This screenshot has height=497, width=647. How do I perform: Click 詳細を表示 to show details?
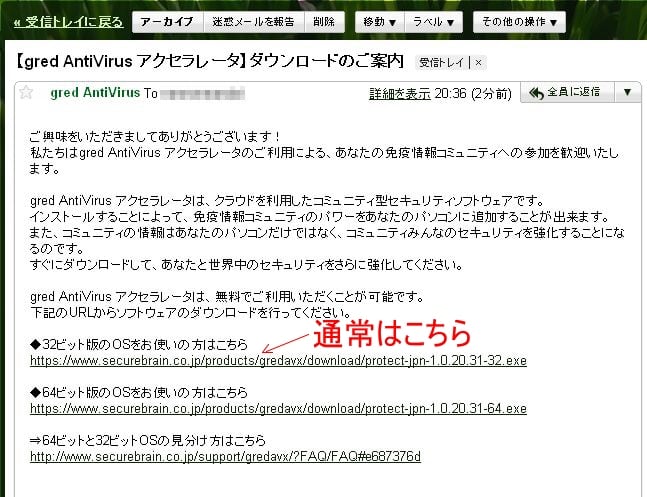point(397,94)
